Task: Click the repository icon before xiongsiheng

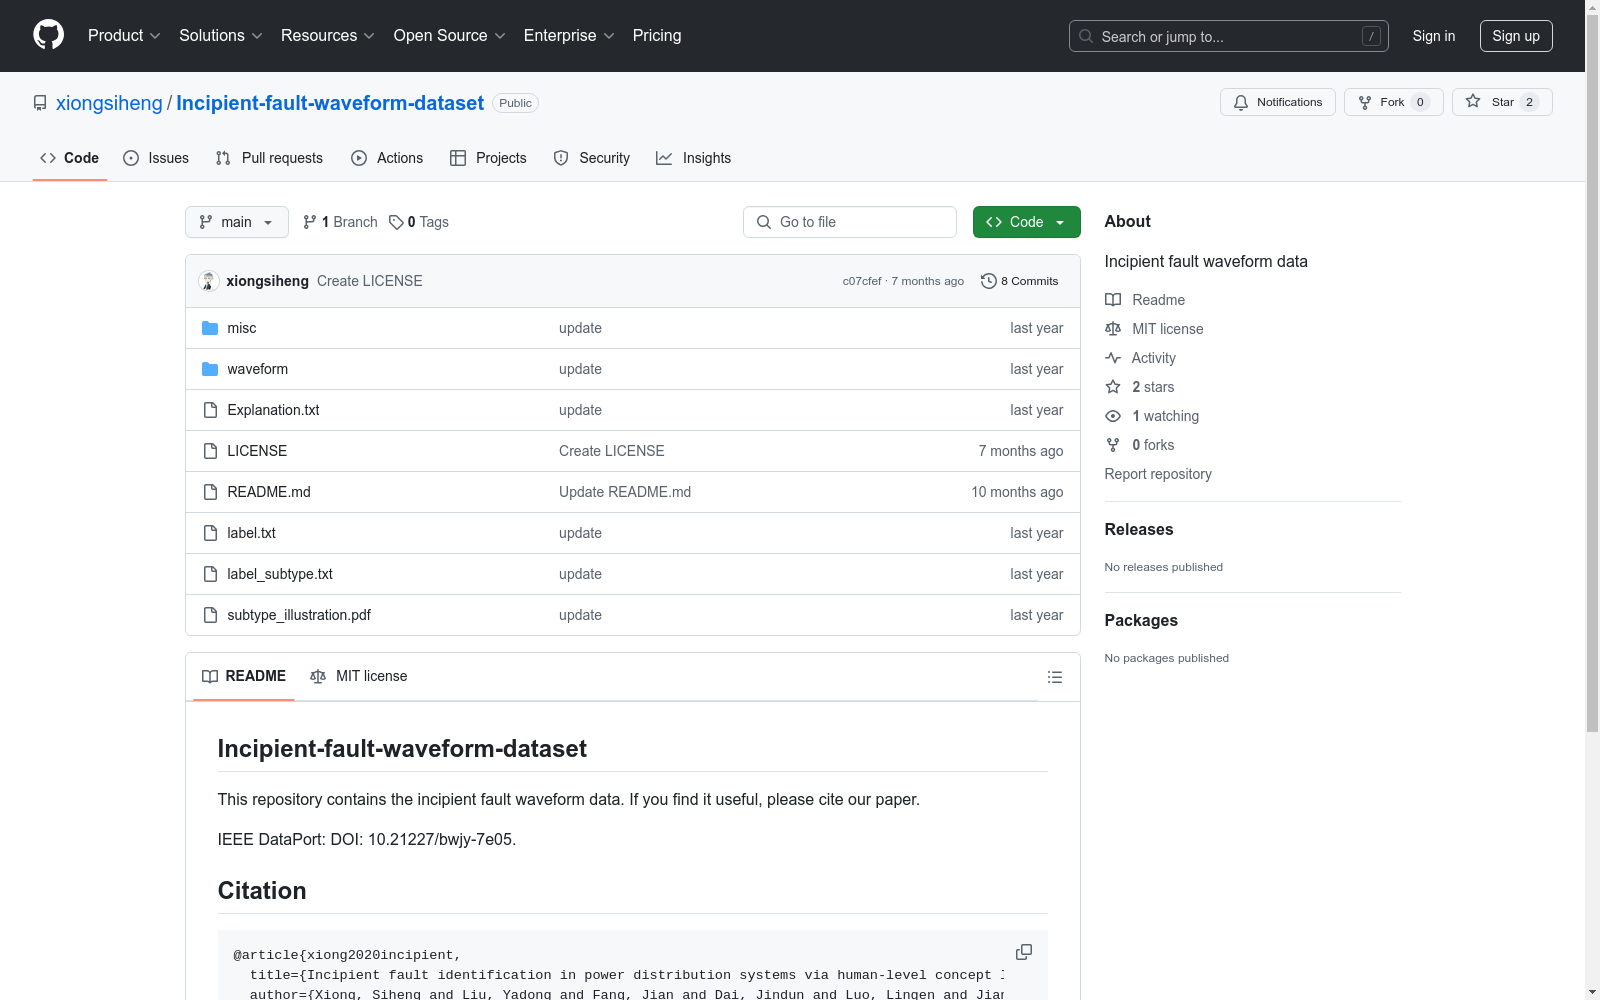Action: pos(40,103)
